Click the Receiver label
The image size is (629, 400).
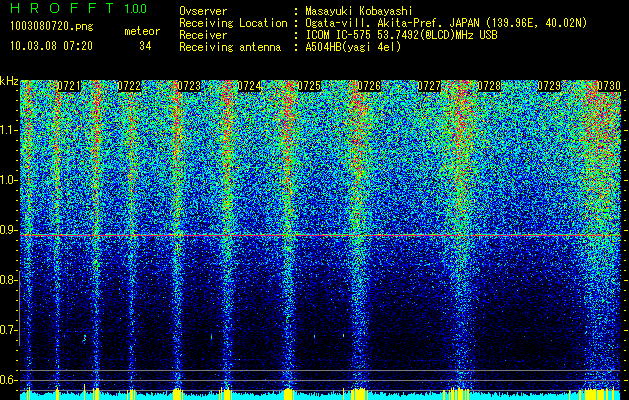pos(203,35)
